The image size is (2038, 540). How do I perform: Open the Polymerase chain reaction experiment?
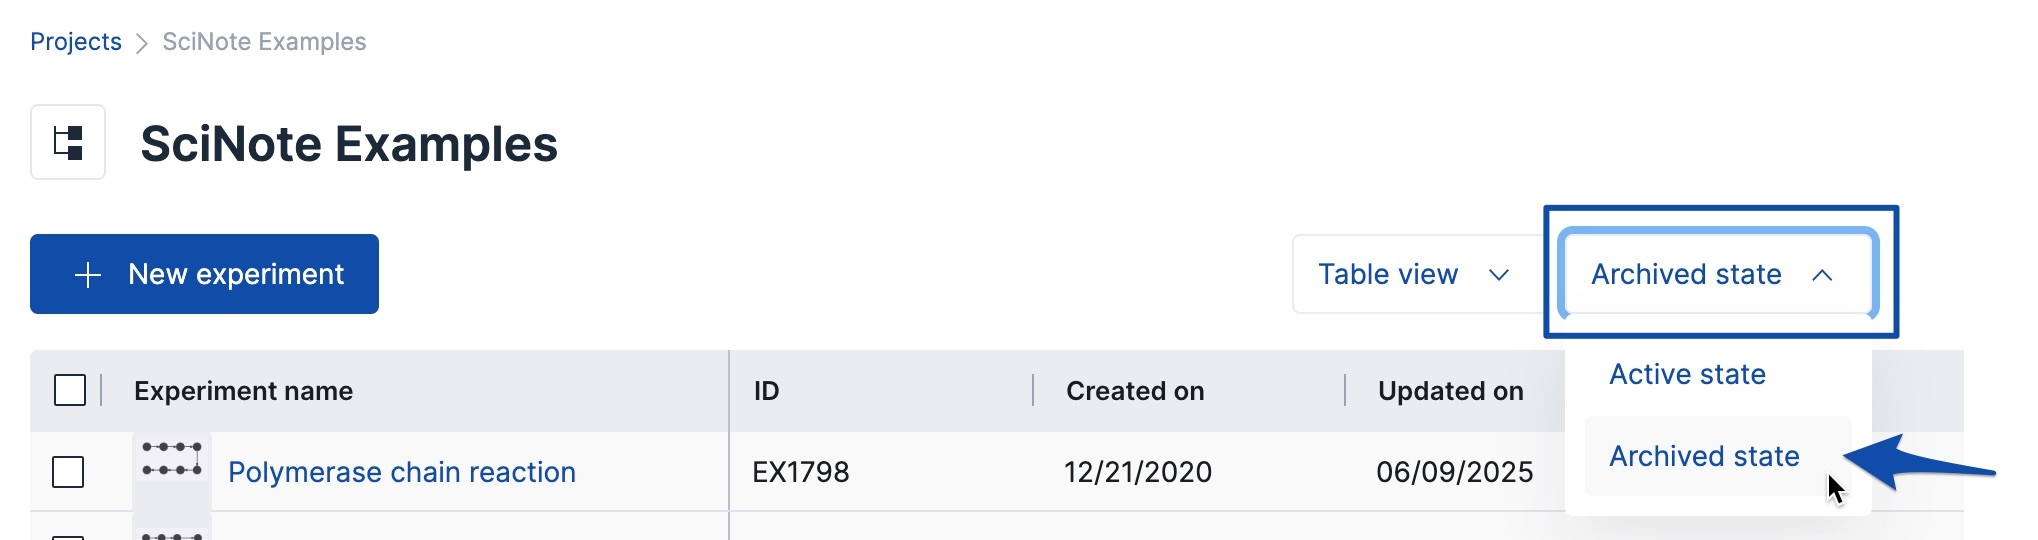tap(402, 472)
